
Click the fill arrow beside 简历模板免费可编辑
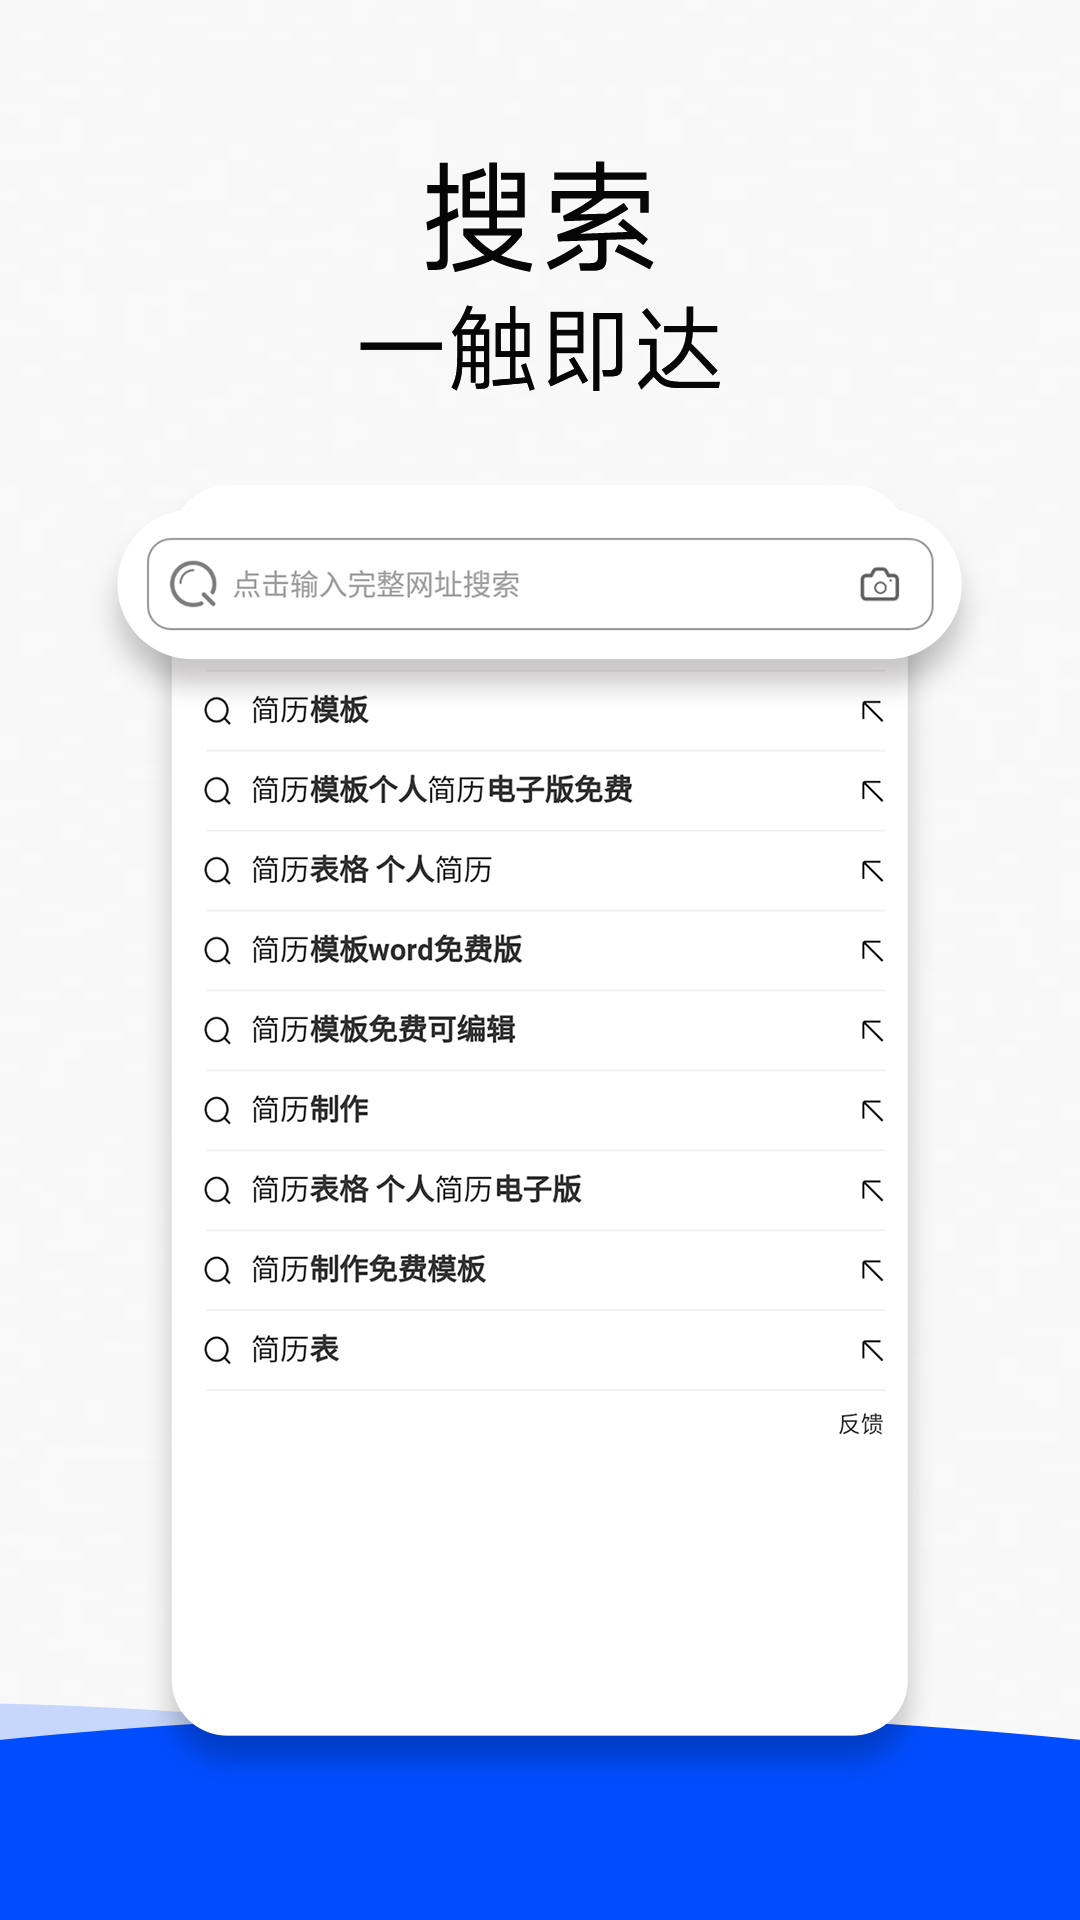[x=873, y=1031]
